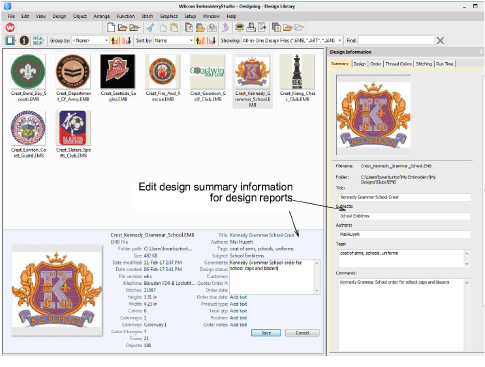Open the Setup menu
This screenshot has width=485, height=367.
pos(190,16)
